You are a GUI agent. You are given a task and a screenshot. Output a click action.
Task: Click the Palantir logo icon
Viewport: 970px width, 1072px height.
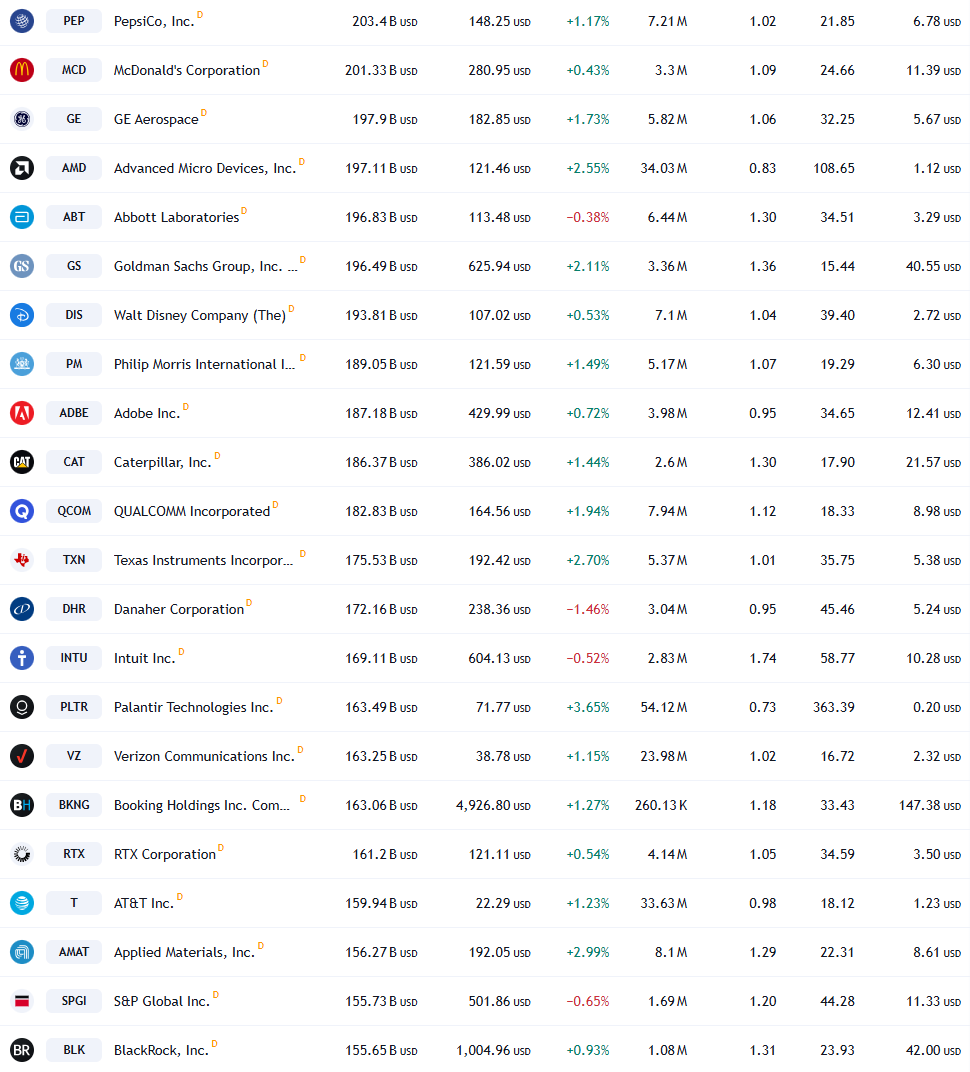click(x=22, y=707)
